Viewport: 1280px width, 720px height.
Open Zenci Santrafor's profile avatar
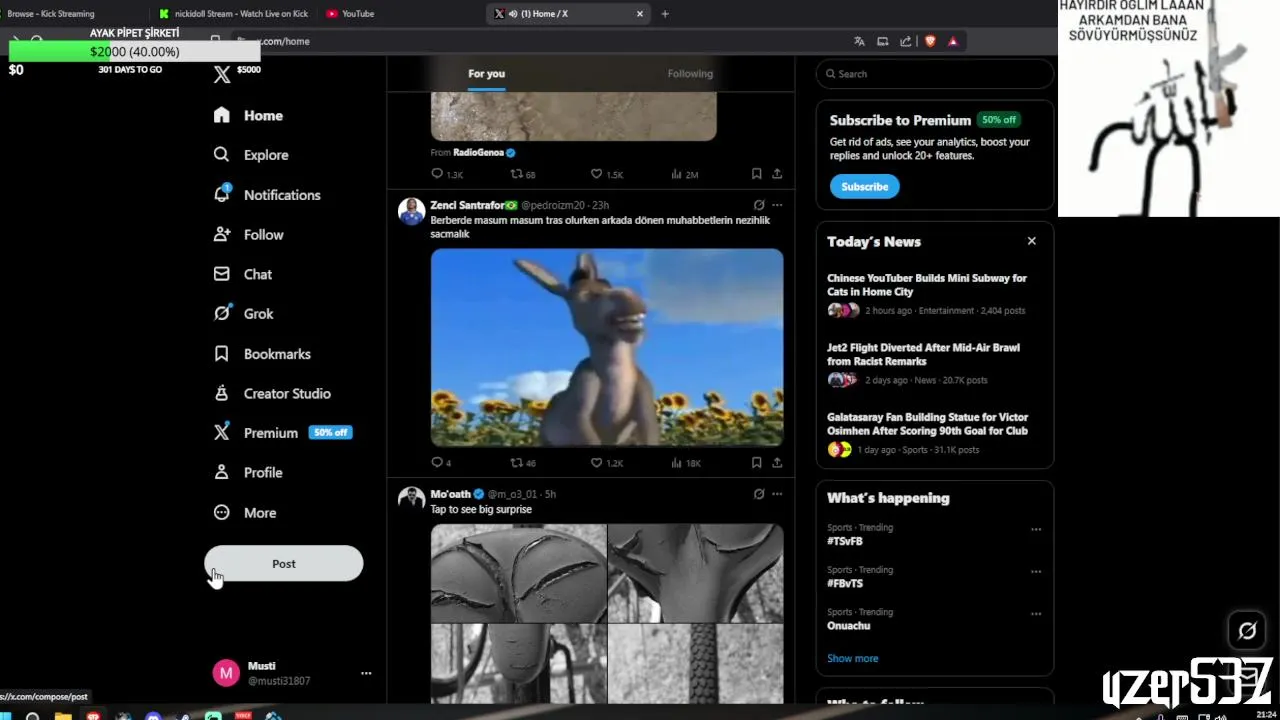click(x=411, y=212)
